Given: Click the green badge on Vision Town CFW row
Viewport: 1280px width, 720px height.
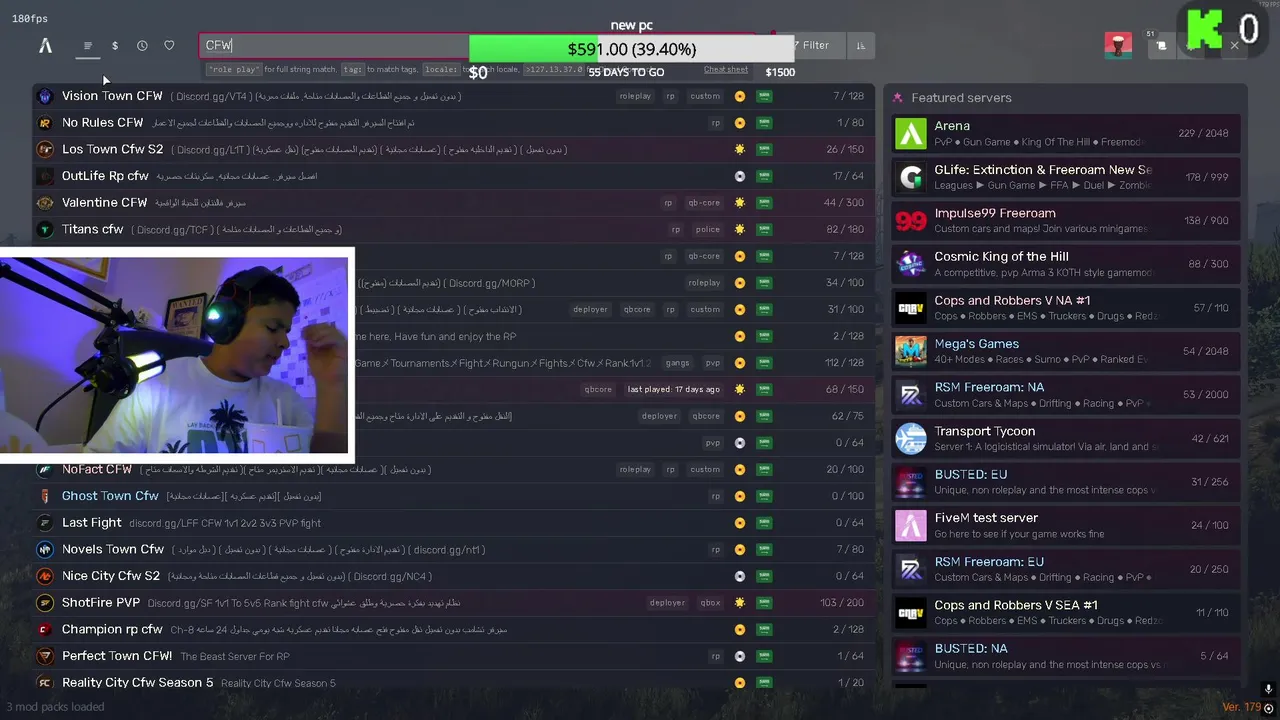Looking at the screenshot, I should click(x=764, y=96).
